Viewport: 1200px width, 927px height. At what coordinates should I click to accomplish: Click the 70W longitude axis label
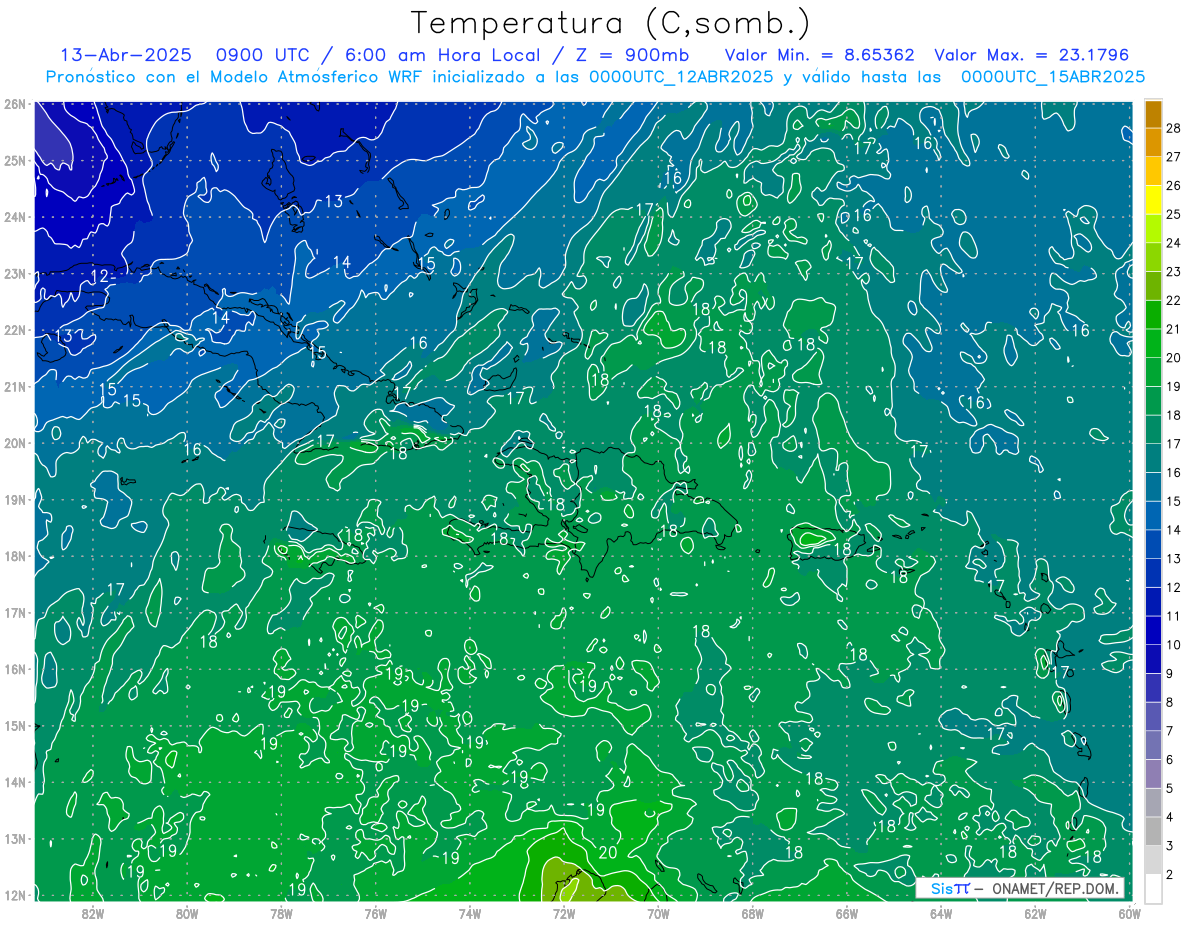coord(658,912)
